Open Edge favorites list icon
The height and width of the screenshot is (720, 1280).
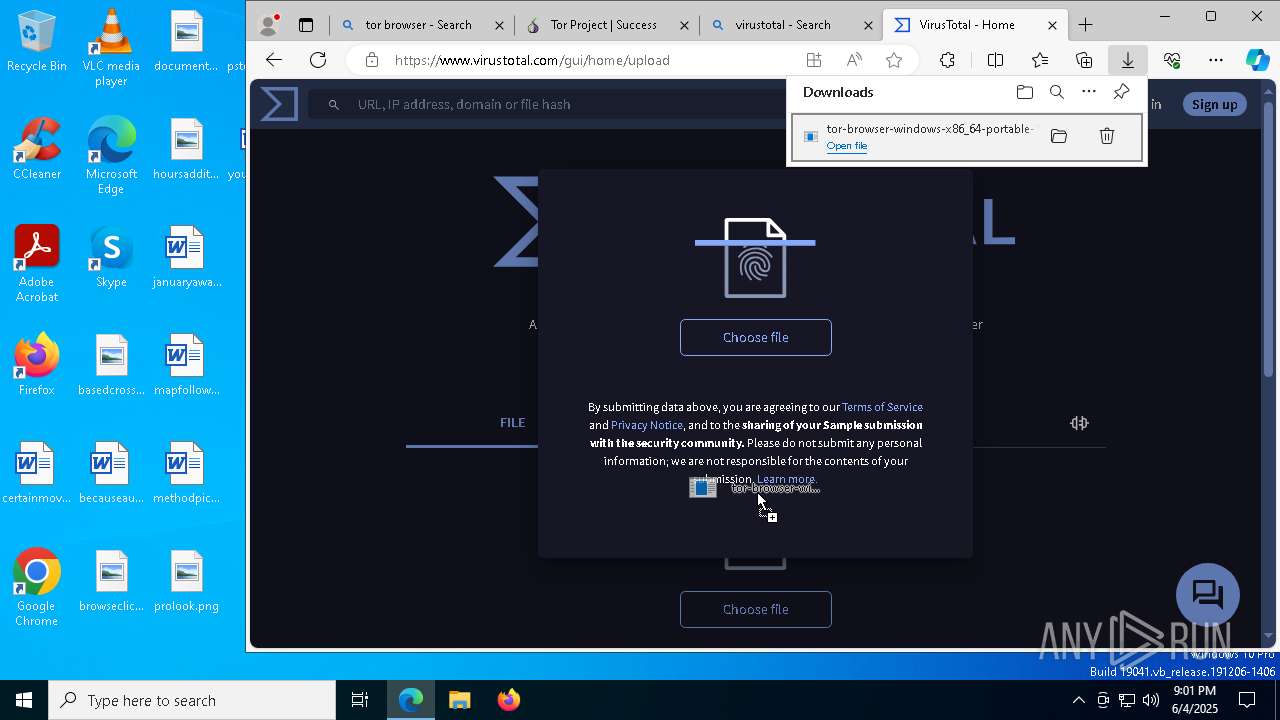coord(1040,60)
